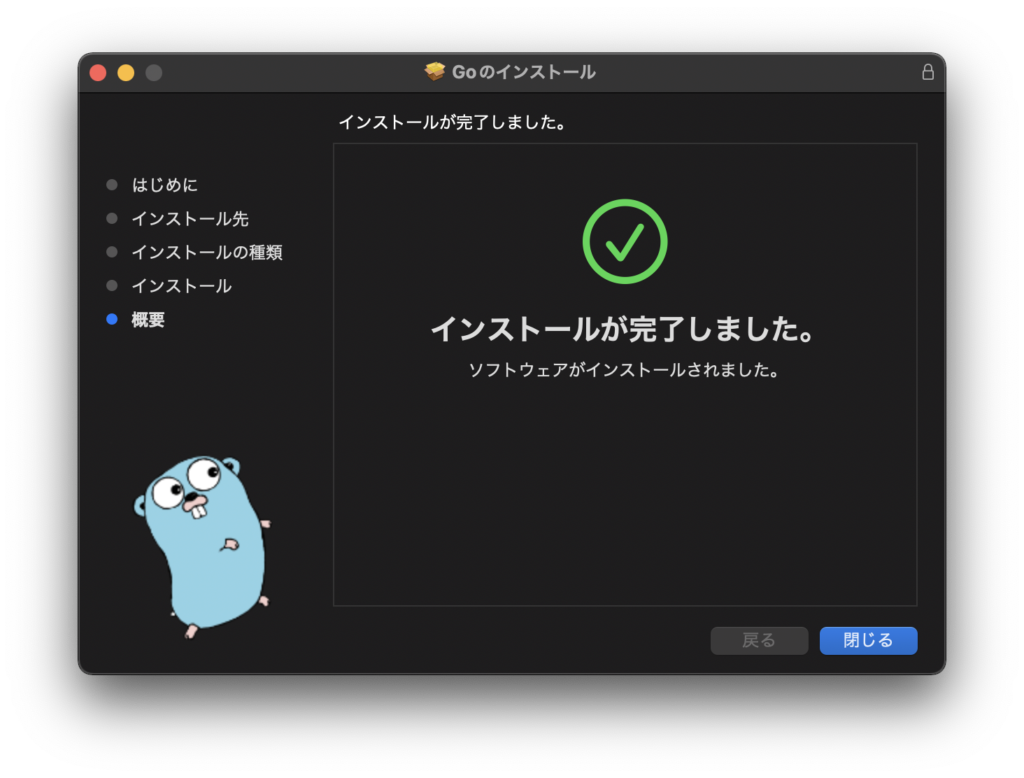The height and width of the screenshot is (778, 1024).
Task: Click the large bold インストールが完了しました。 heading
Action: click(x=624, y=329)
